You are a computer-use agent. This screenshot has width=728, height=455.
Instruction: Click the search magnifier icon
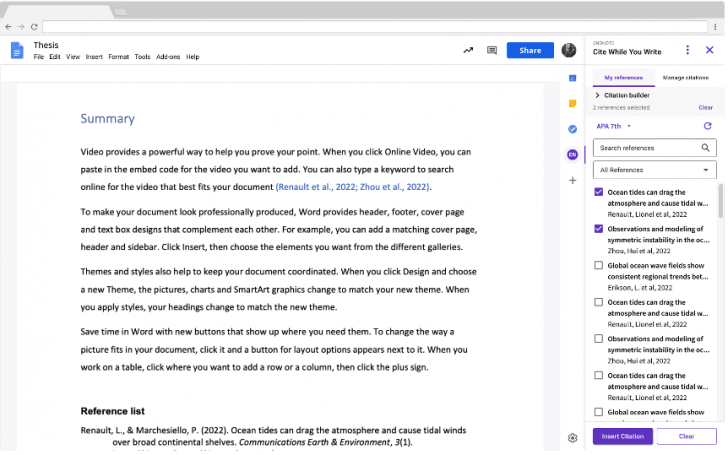tap(705, 148)
